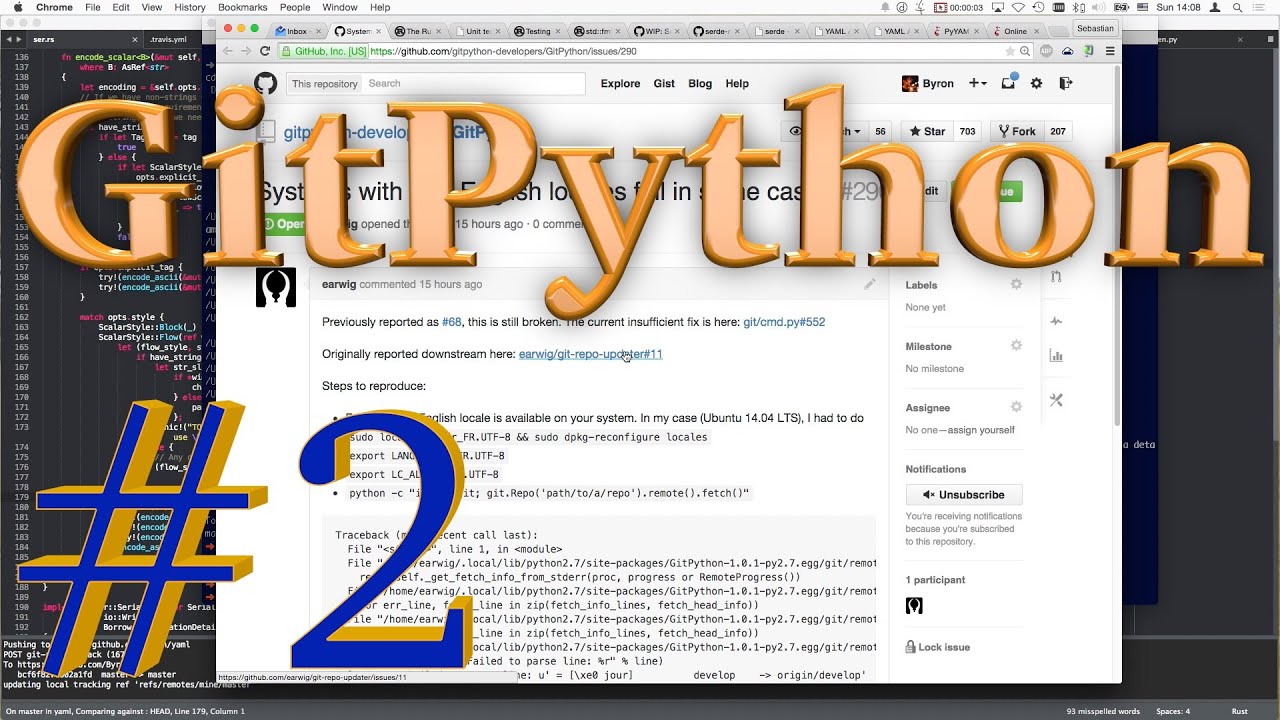Viewport: 1280px width, 720px height.
Task: Close the Testing tab
Action: [560, 31]
